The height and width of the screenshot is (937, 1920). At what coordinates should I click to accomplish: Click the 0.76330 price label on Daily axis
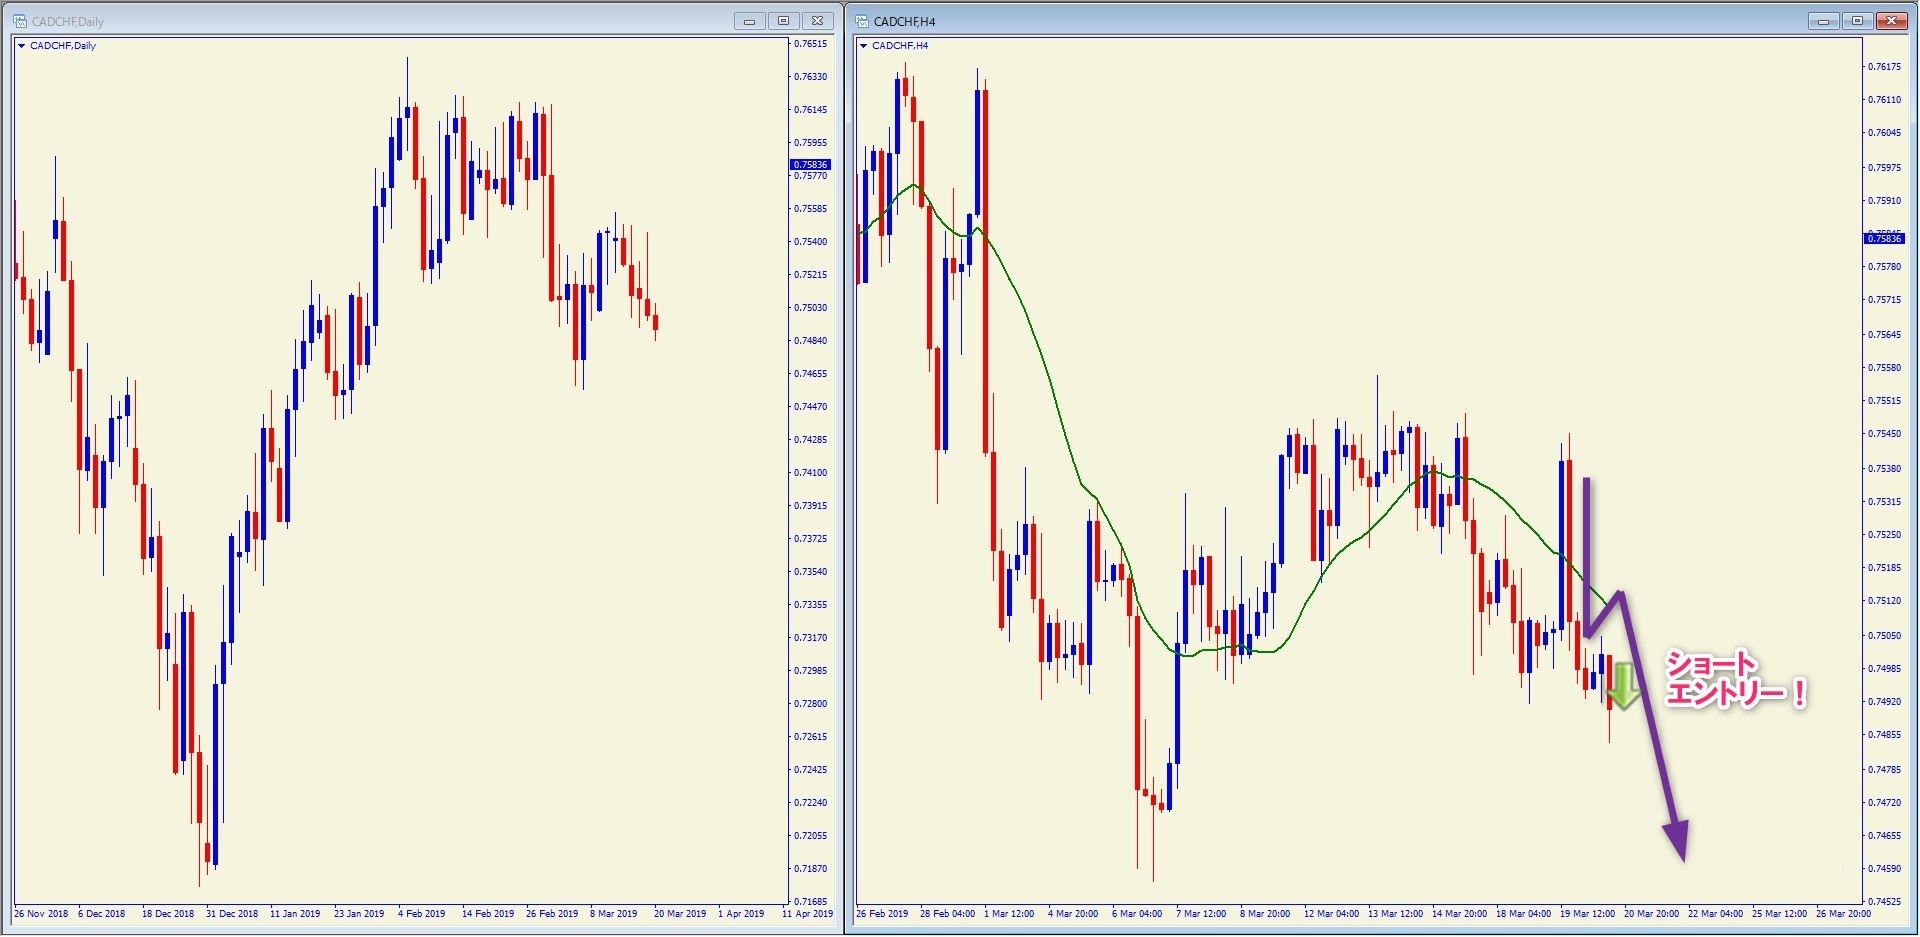(810, 77)
